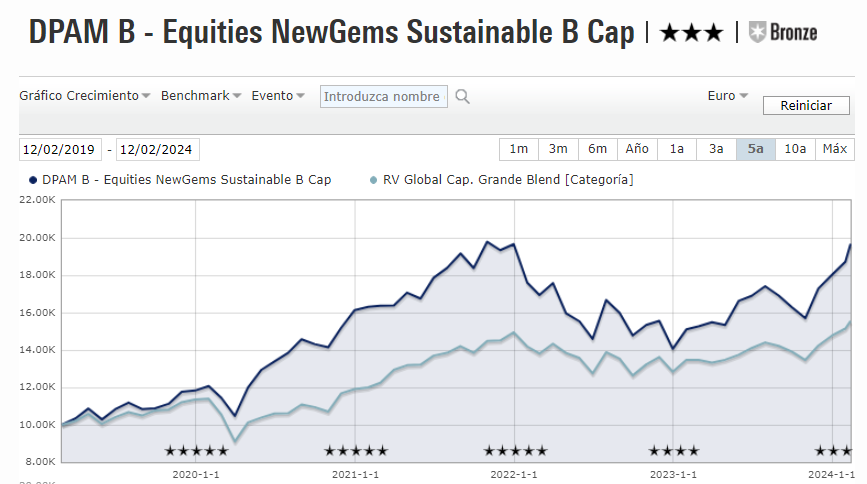Change currency via Euro dropdown
867x484 pixels.
point(728,96)
